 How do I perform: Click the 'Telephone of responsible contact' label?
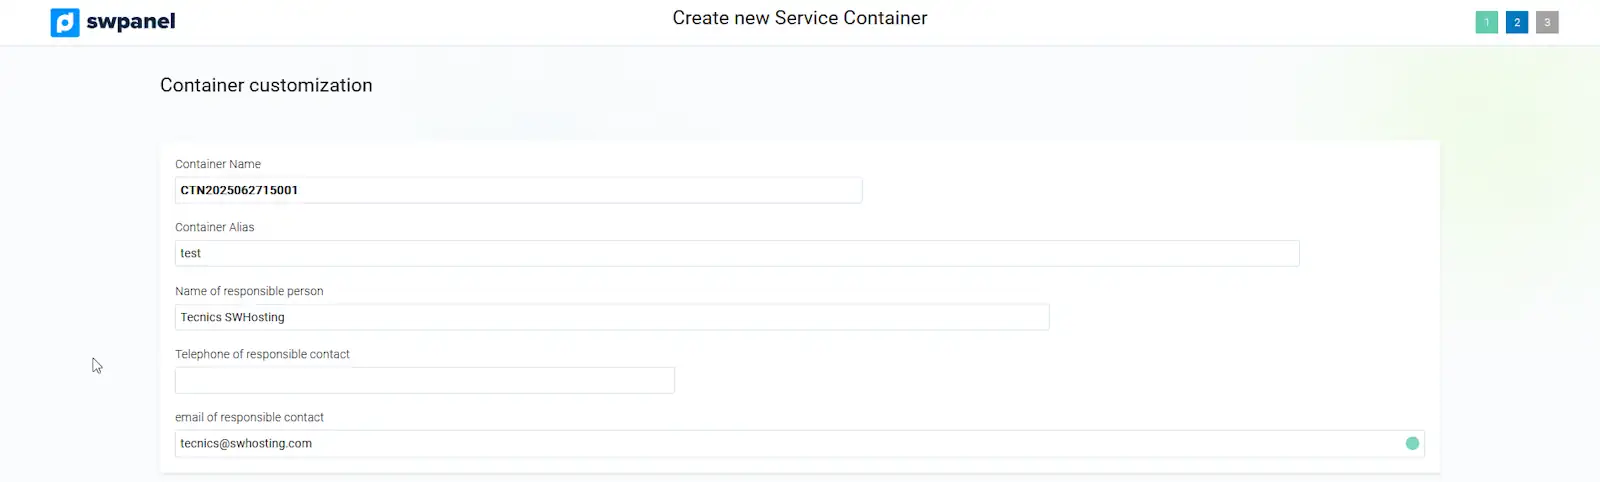point(262,354)
